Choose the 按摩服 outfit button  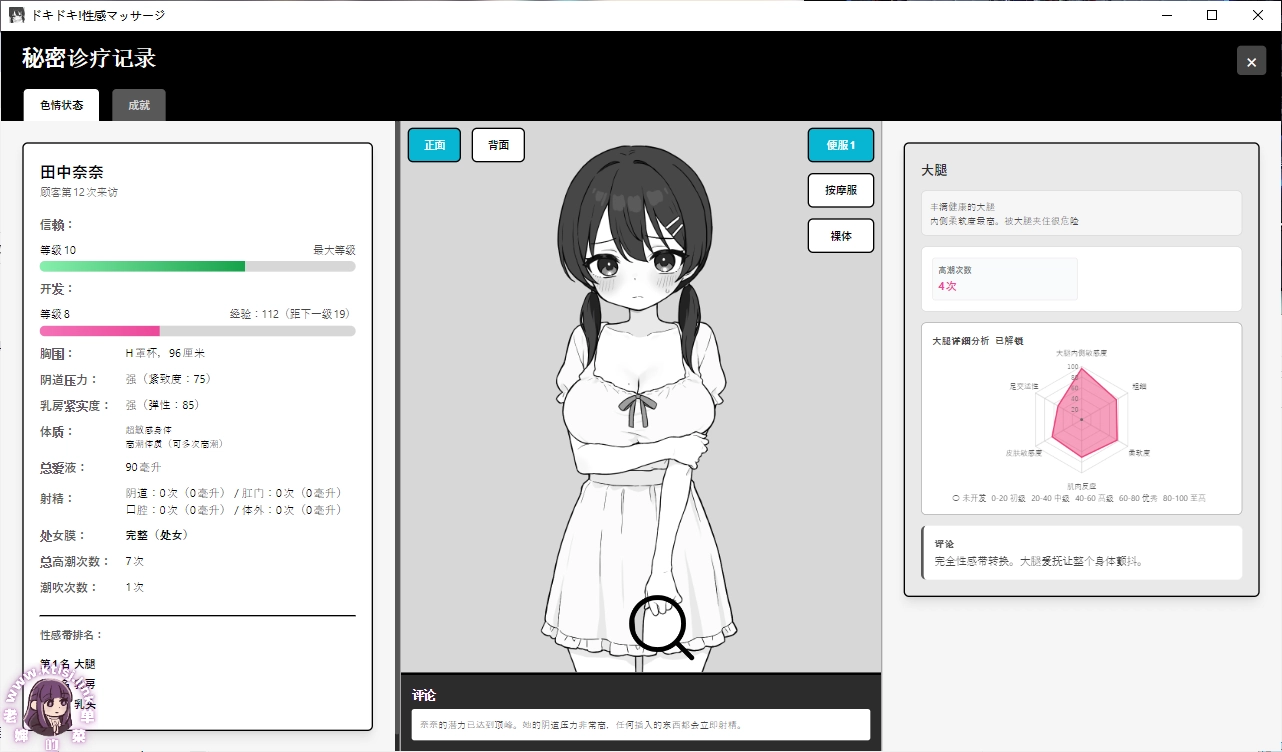pyautogui.click(x=840, y=190)
